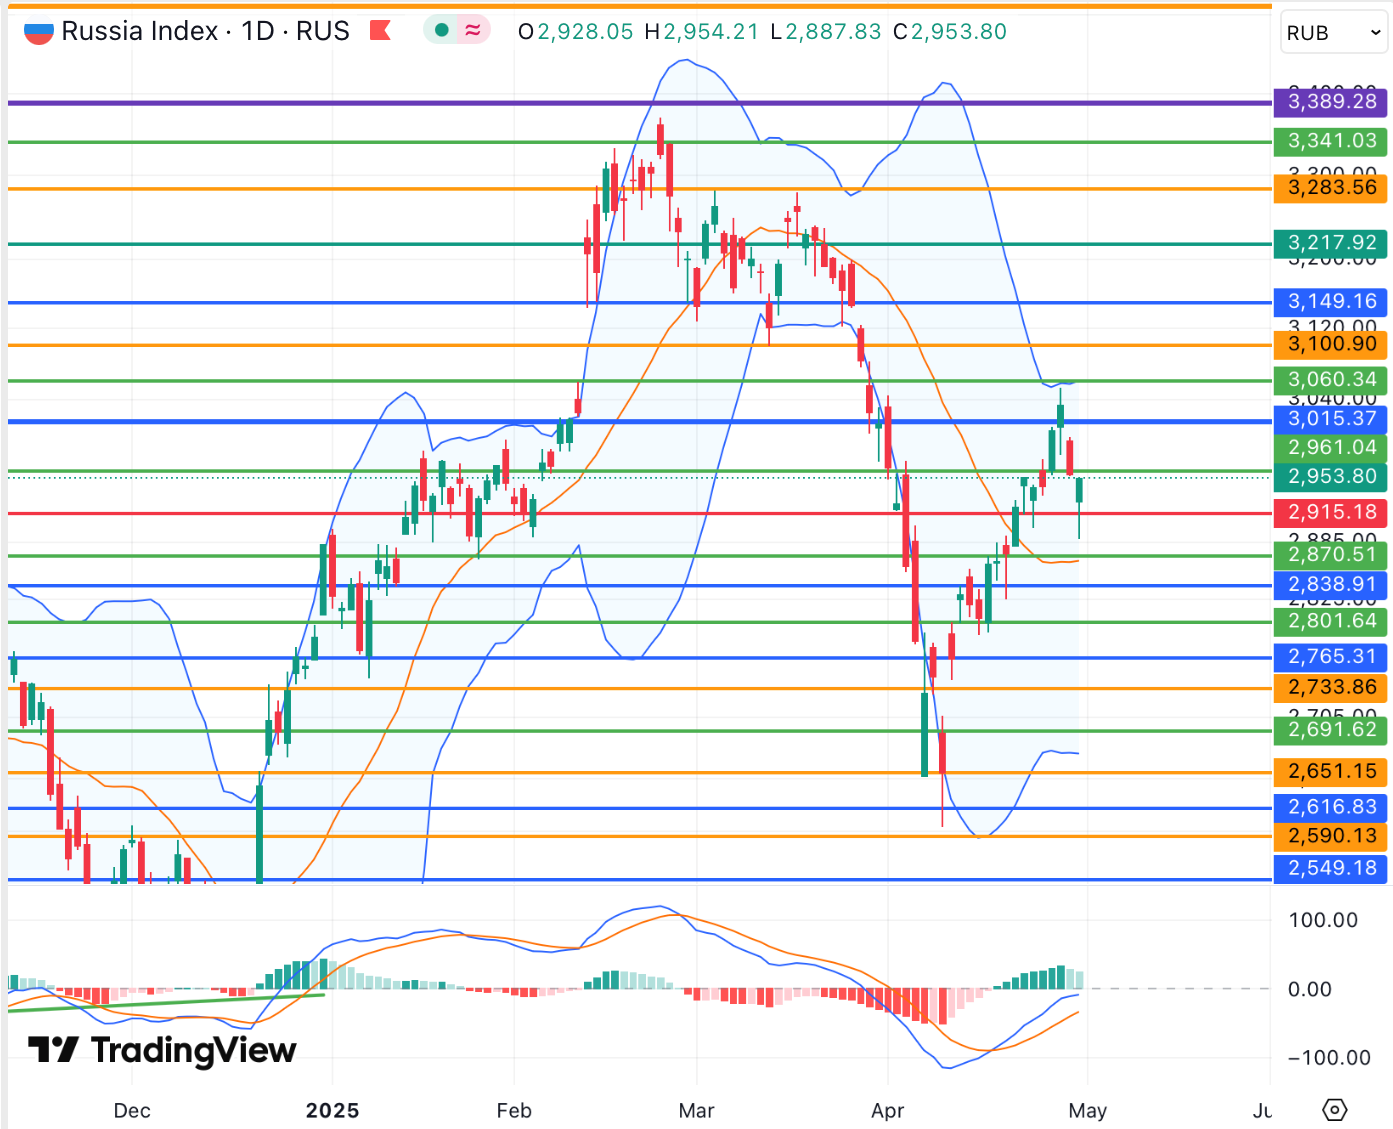The width and height of the screenshot is (1393, 1129).
Task: Click the green 3,341.03 price label
Action: (1331, 141)
